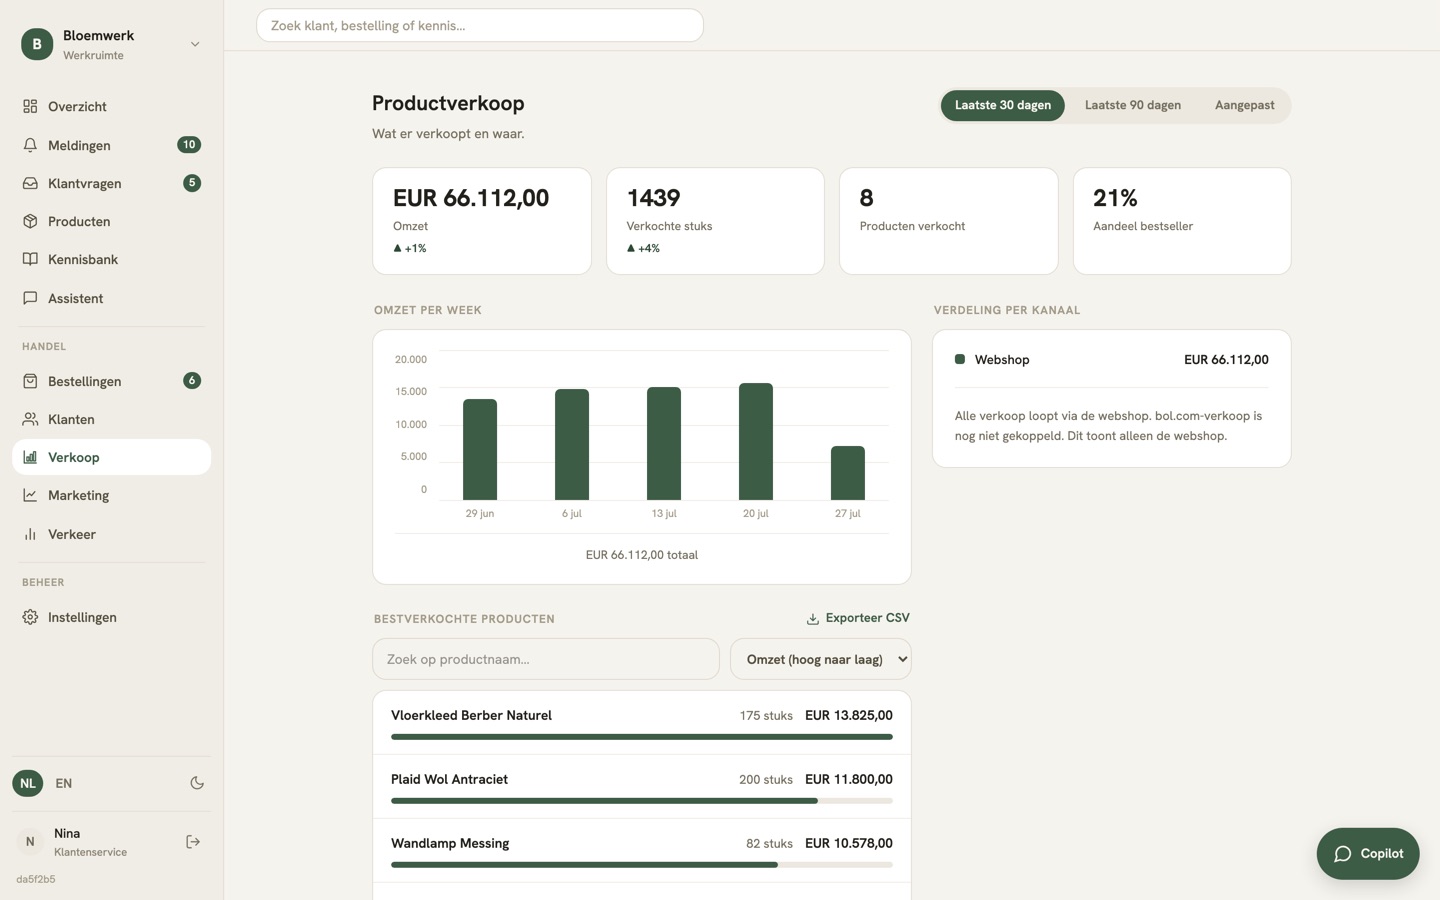Click the Exporteer CSV link
This screenshot has width=1440, height=900.
(x=858, y=618)
